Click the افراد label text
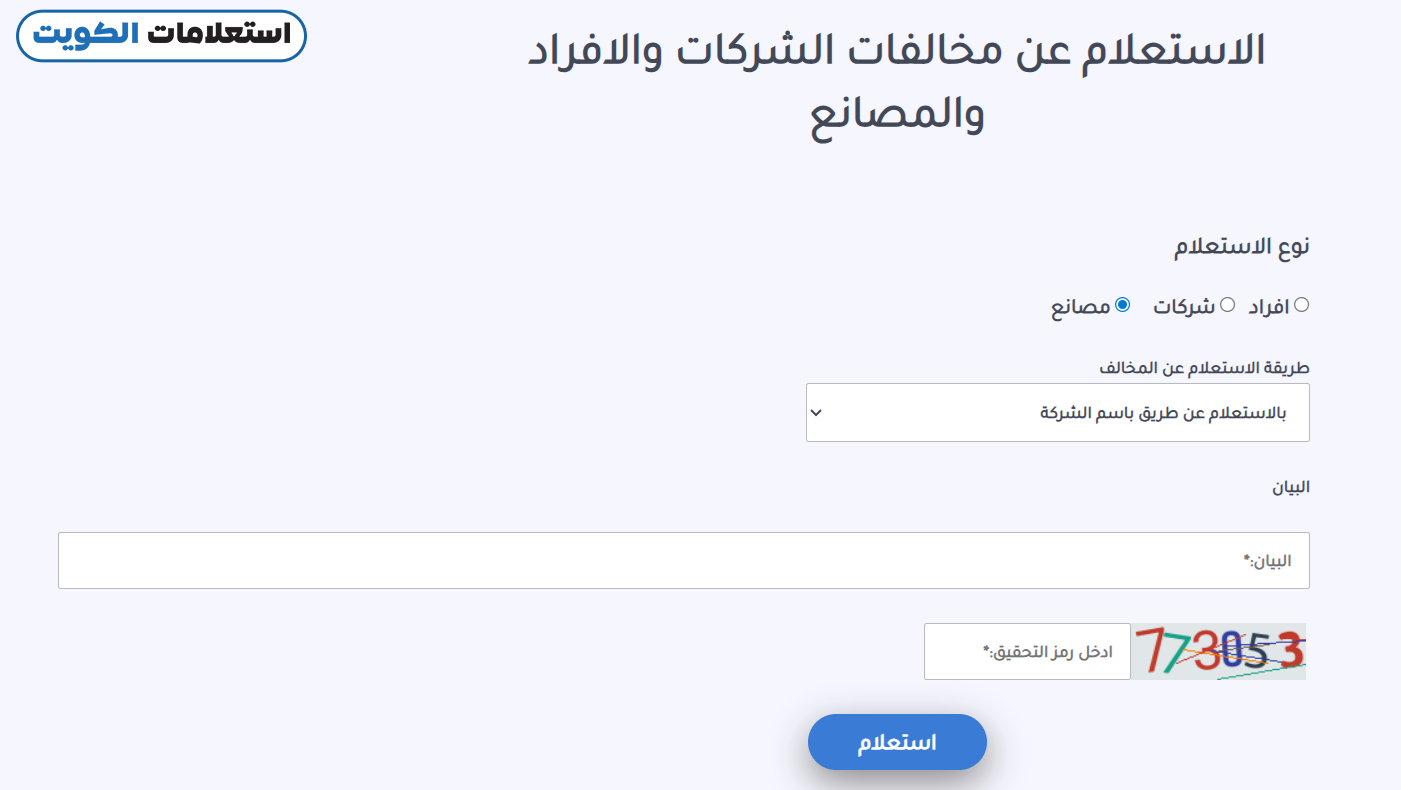 coord(1268,307)
